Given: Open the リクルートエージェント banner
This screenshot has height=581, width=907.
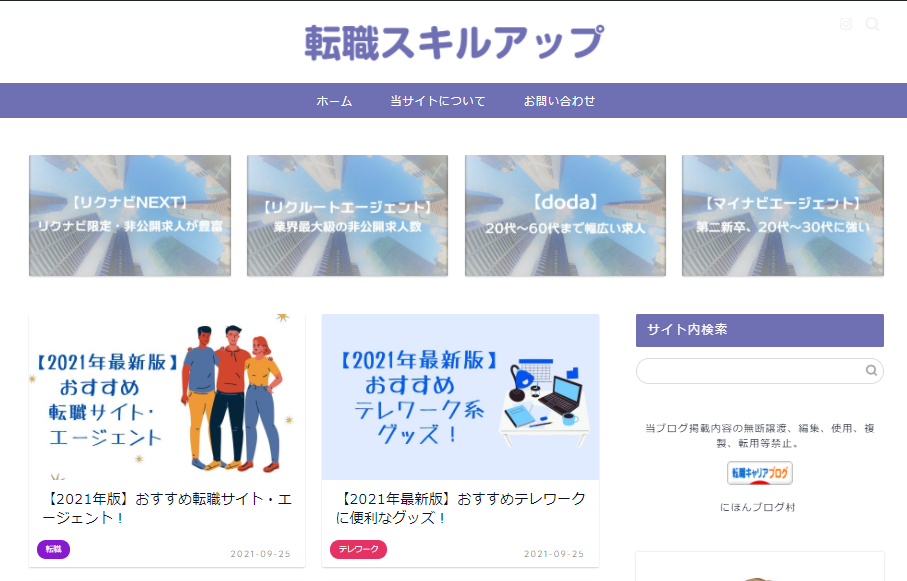Looking at the screenshot, I should pos(346,215).
